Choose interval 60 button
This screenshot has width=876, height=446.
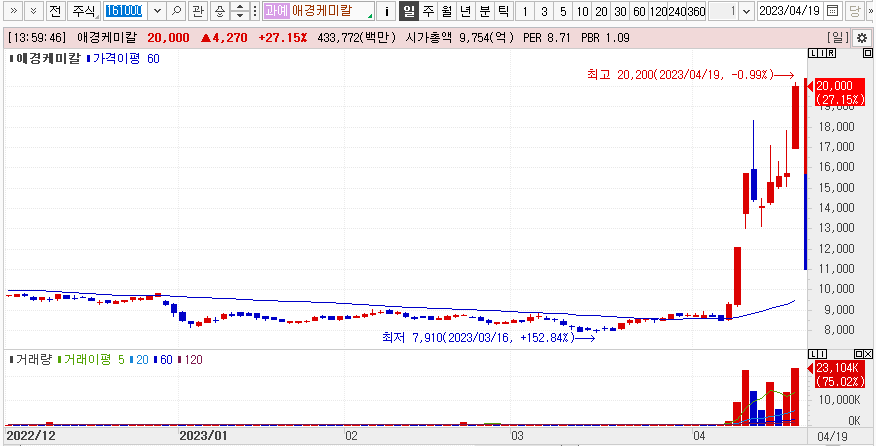[639, 11]
